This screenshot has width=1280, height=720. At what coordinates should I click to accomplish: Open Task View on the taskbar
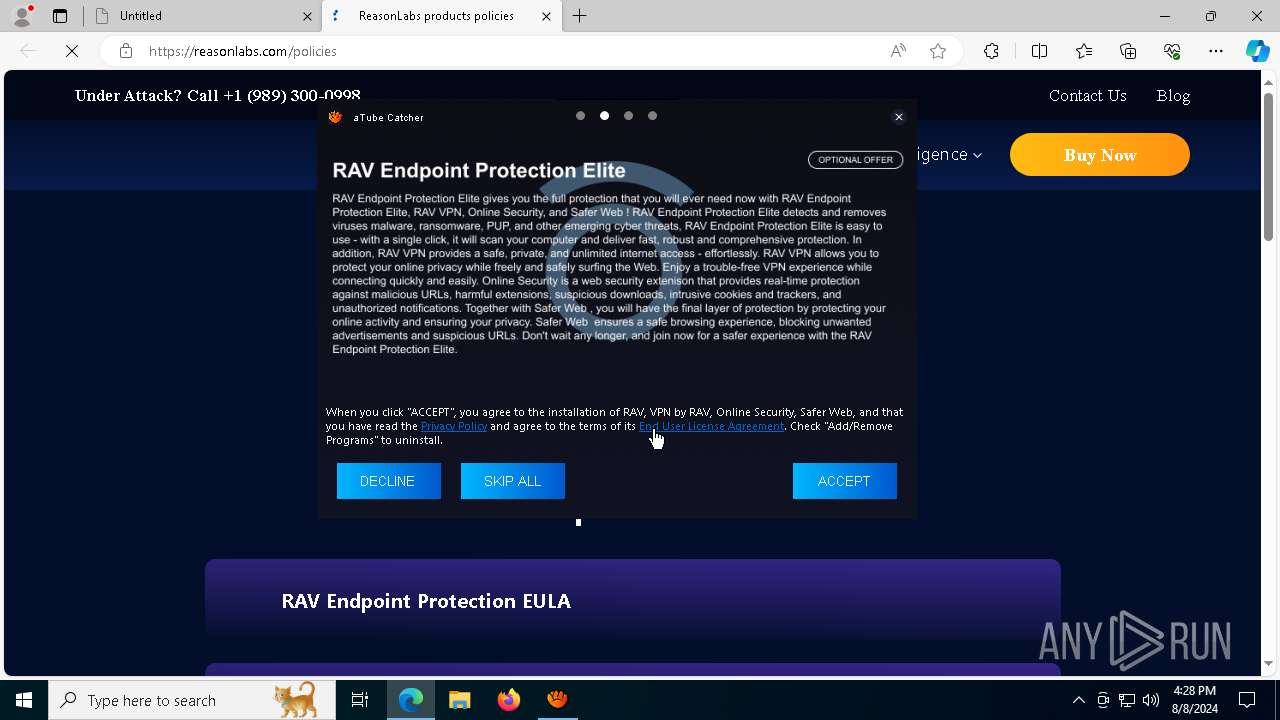click(360, 700)
